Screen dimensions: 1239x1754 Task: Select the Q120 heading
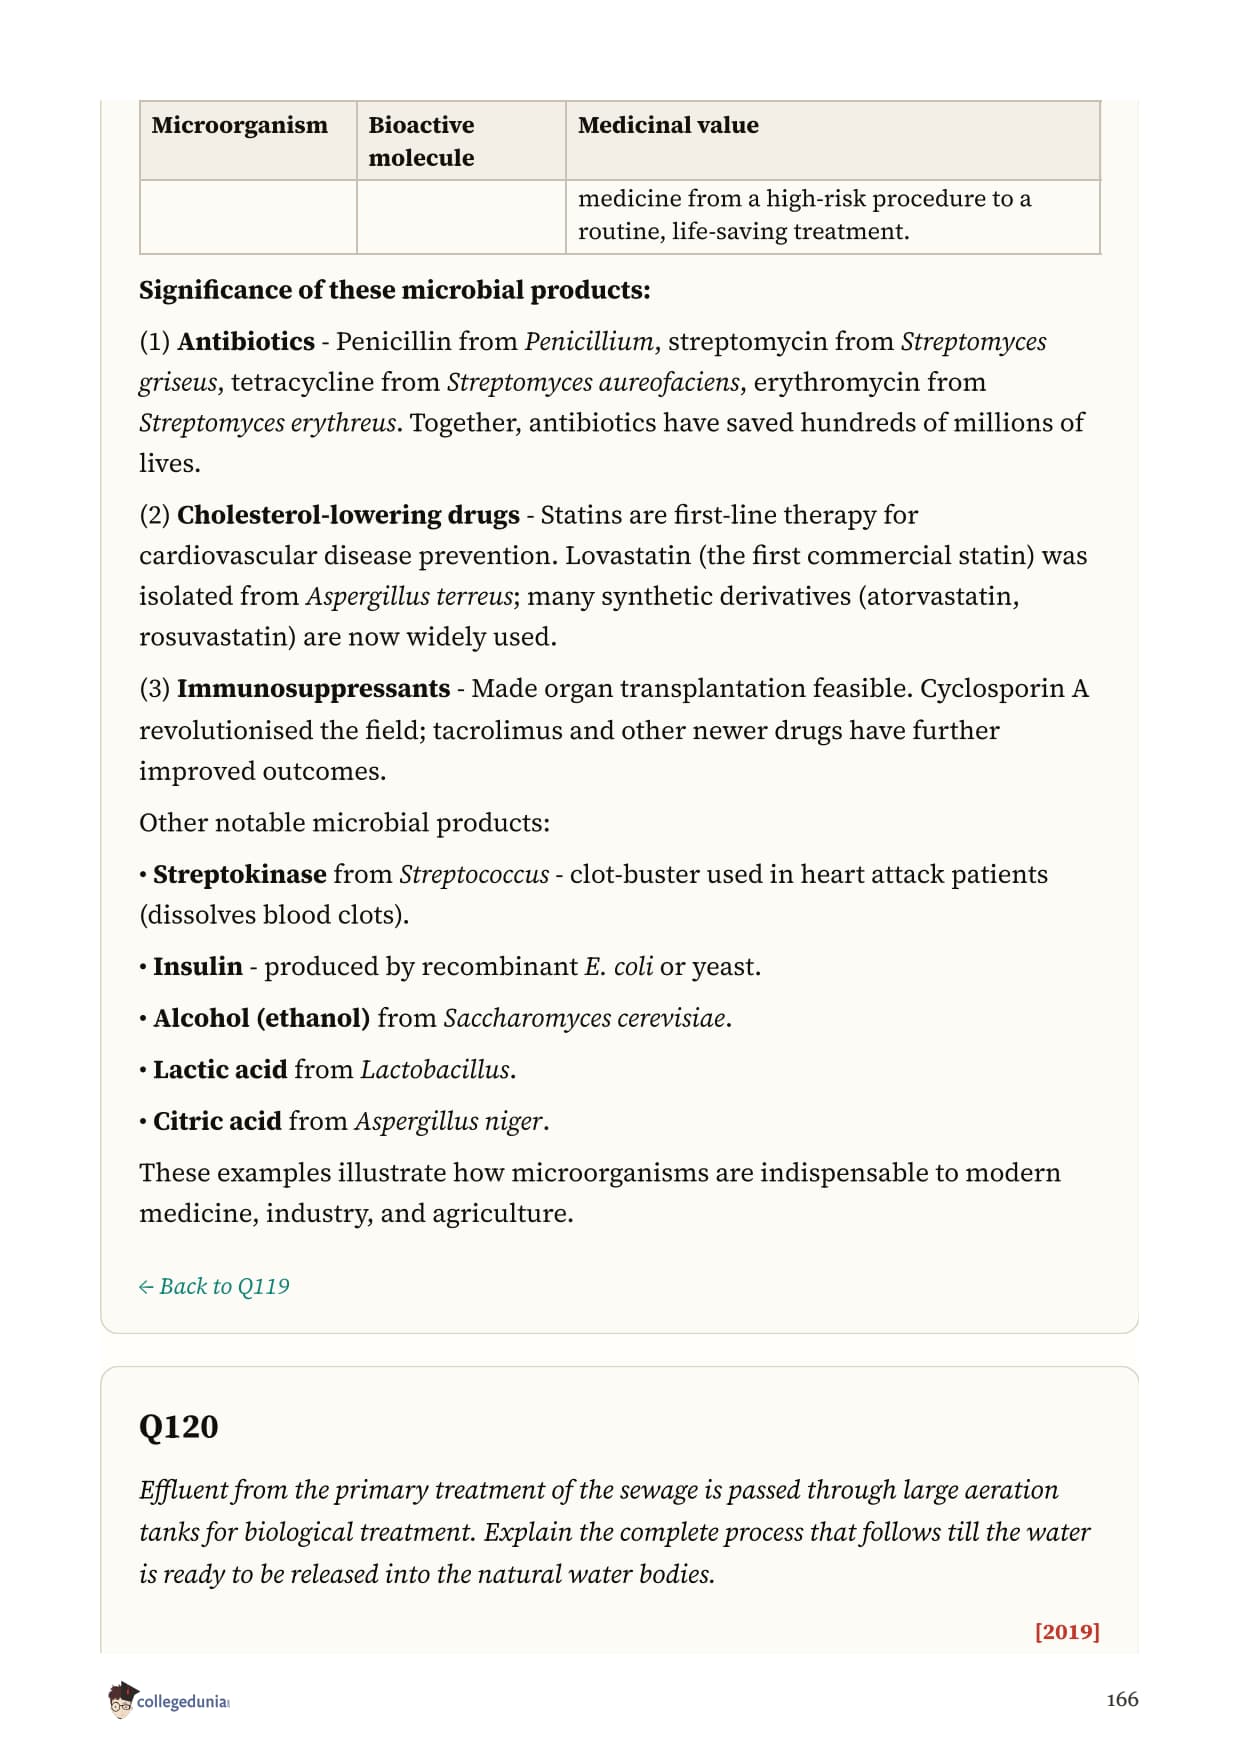tap(178, 1426)
